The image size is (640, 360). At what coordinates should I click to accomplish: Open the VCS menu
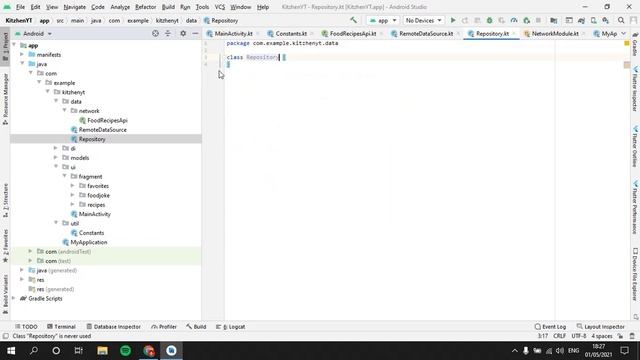(x=220, y=7)
